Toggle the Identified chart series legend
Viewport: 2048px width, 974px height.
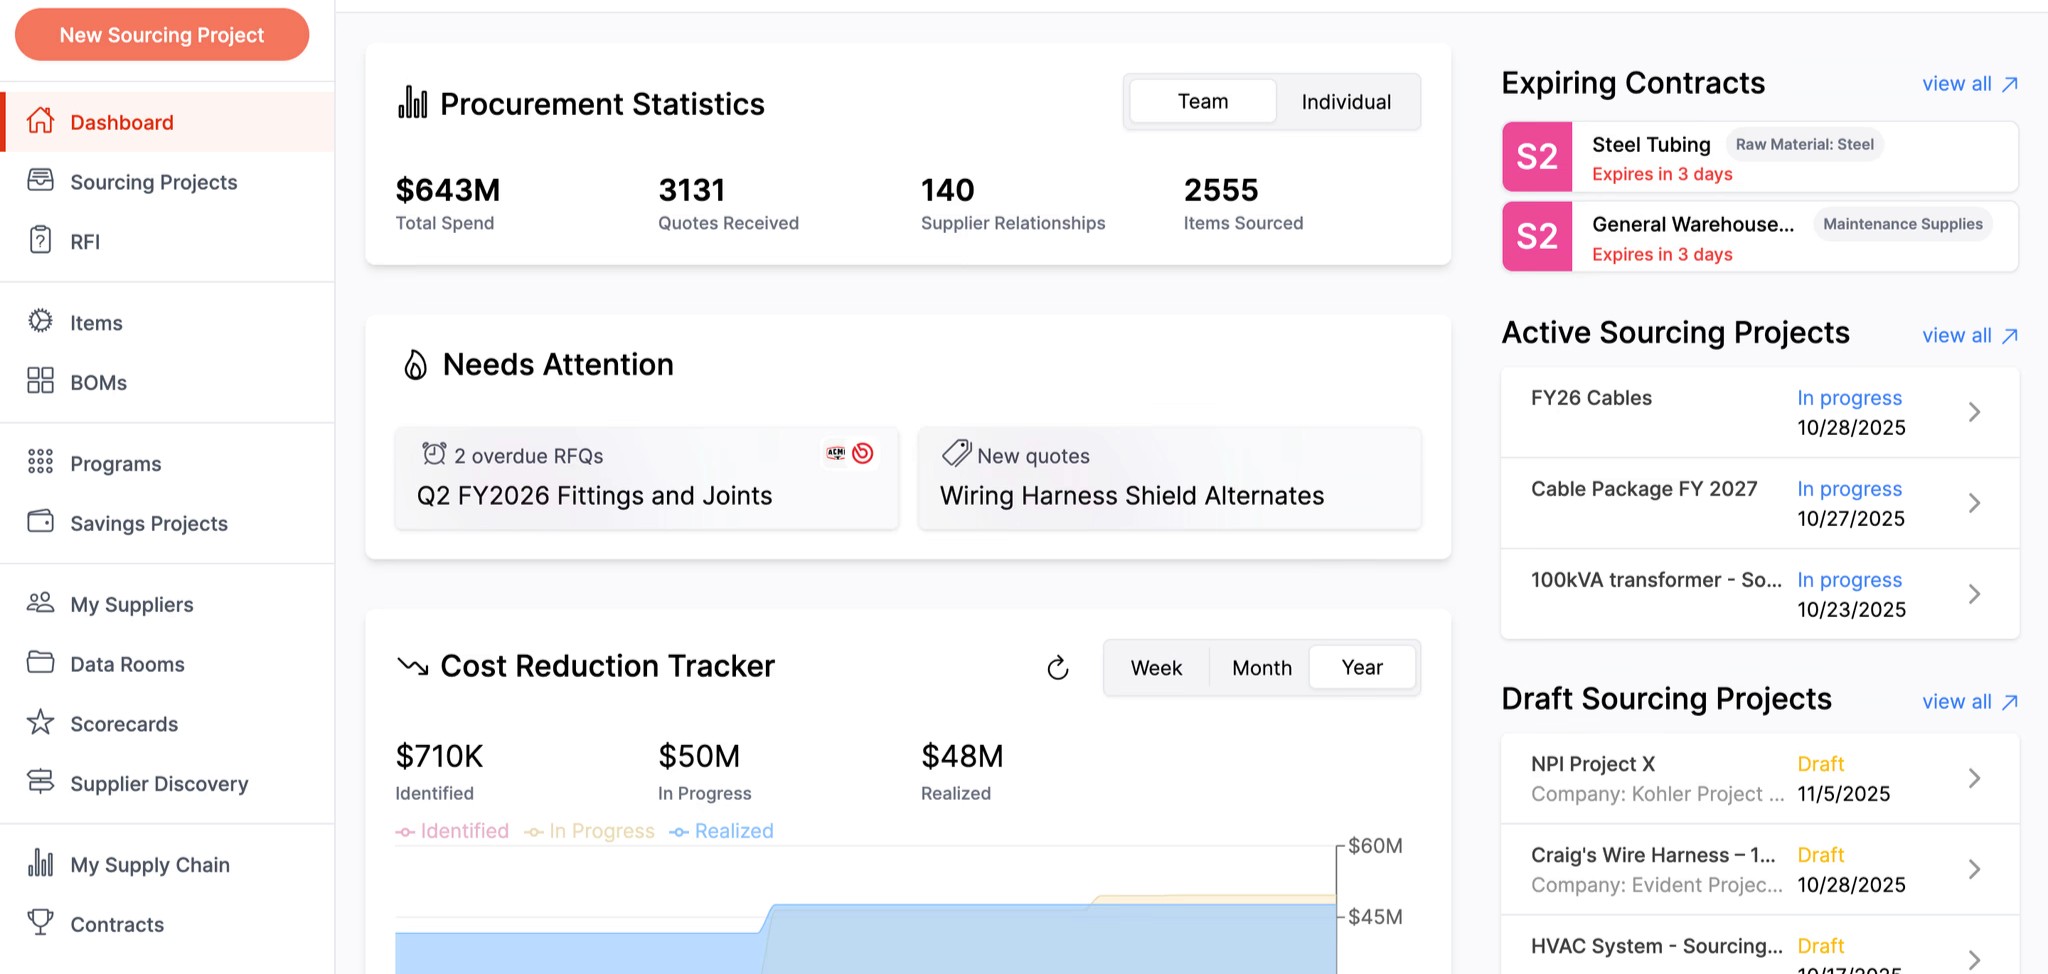click(x=452, y=831)
